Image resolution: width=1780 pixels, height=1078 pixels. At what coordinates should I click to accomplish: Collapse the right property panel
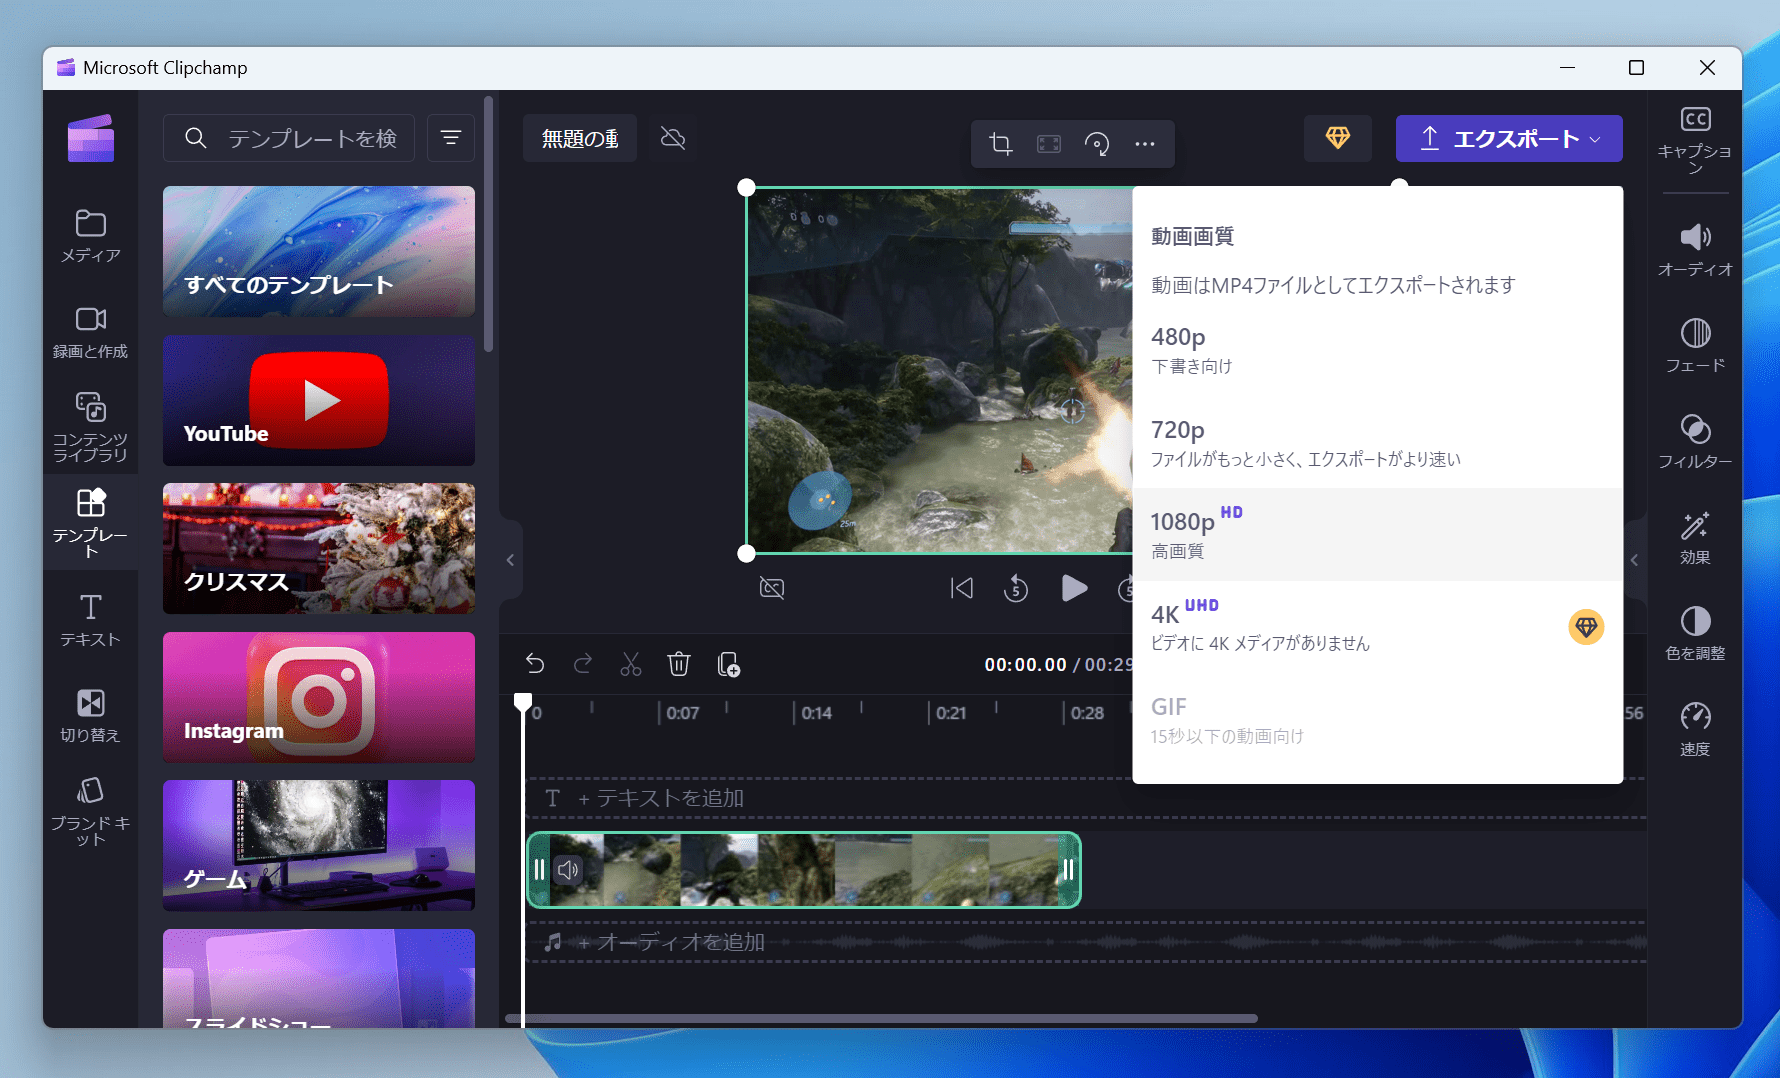(1635, 560)
